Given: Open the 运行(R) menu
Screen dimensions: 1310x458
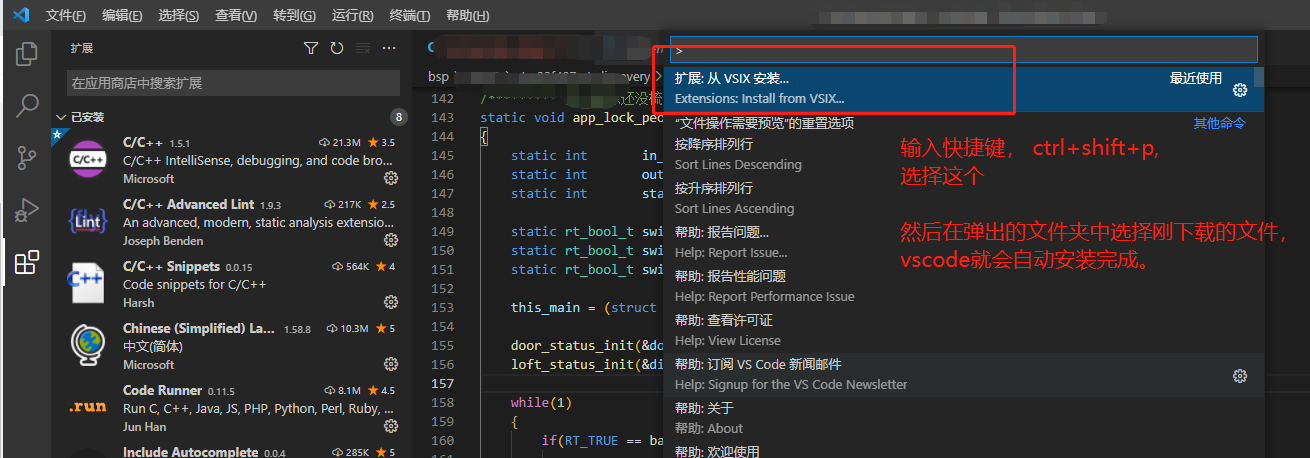Looking at the screenshot, I should (352, 16).
